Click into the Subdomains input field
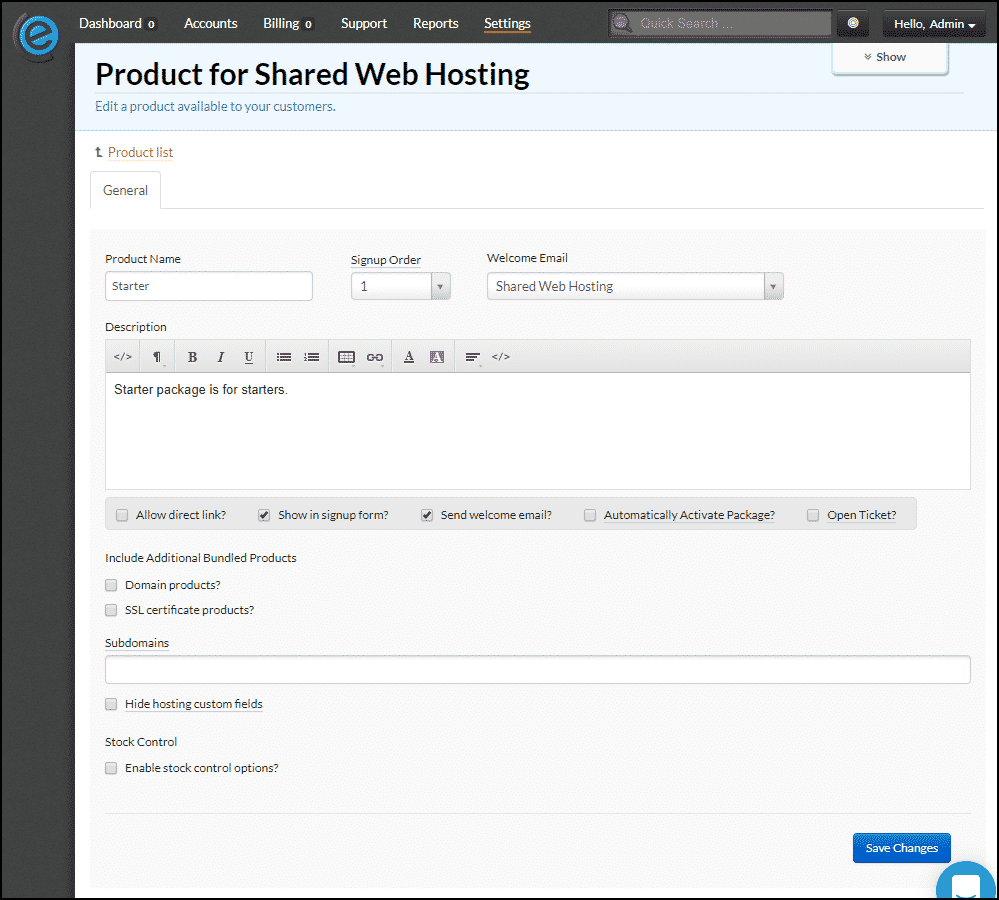Viewport: 999px width, 900px height. coord(538,669)
